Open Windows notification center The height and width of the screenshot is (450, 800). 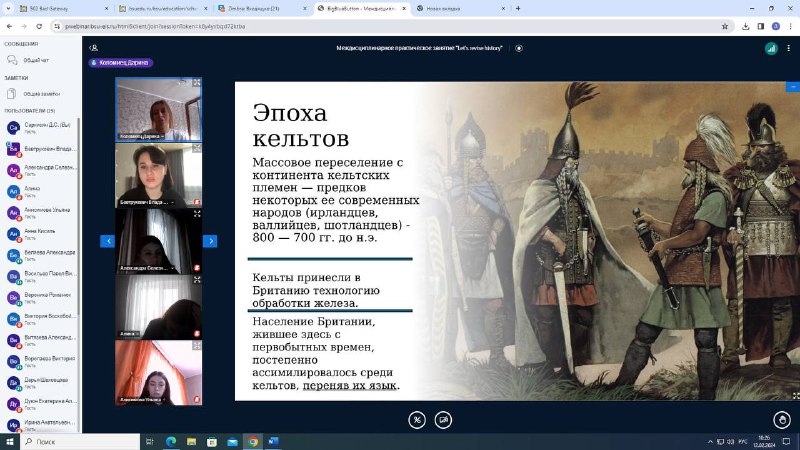(787, 441)
